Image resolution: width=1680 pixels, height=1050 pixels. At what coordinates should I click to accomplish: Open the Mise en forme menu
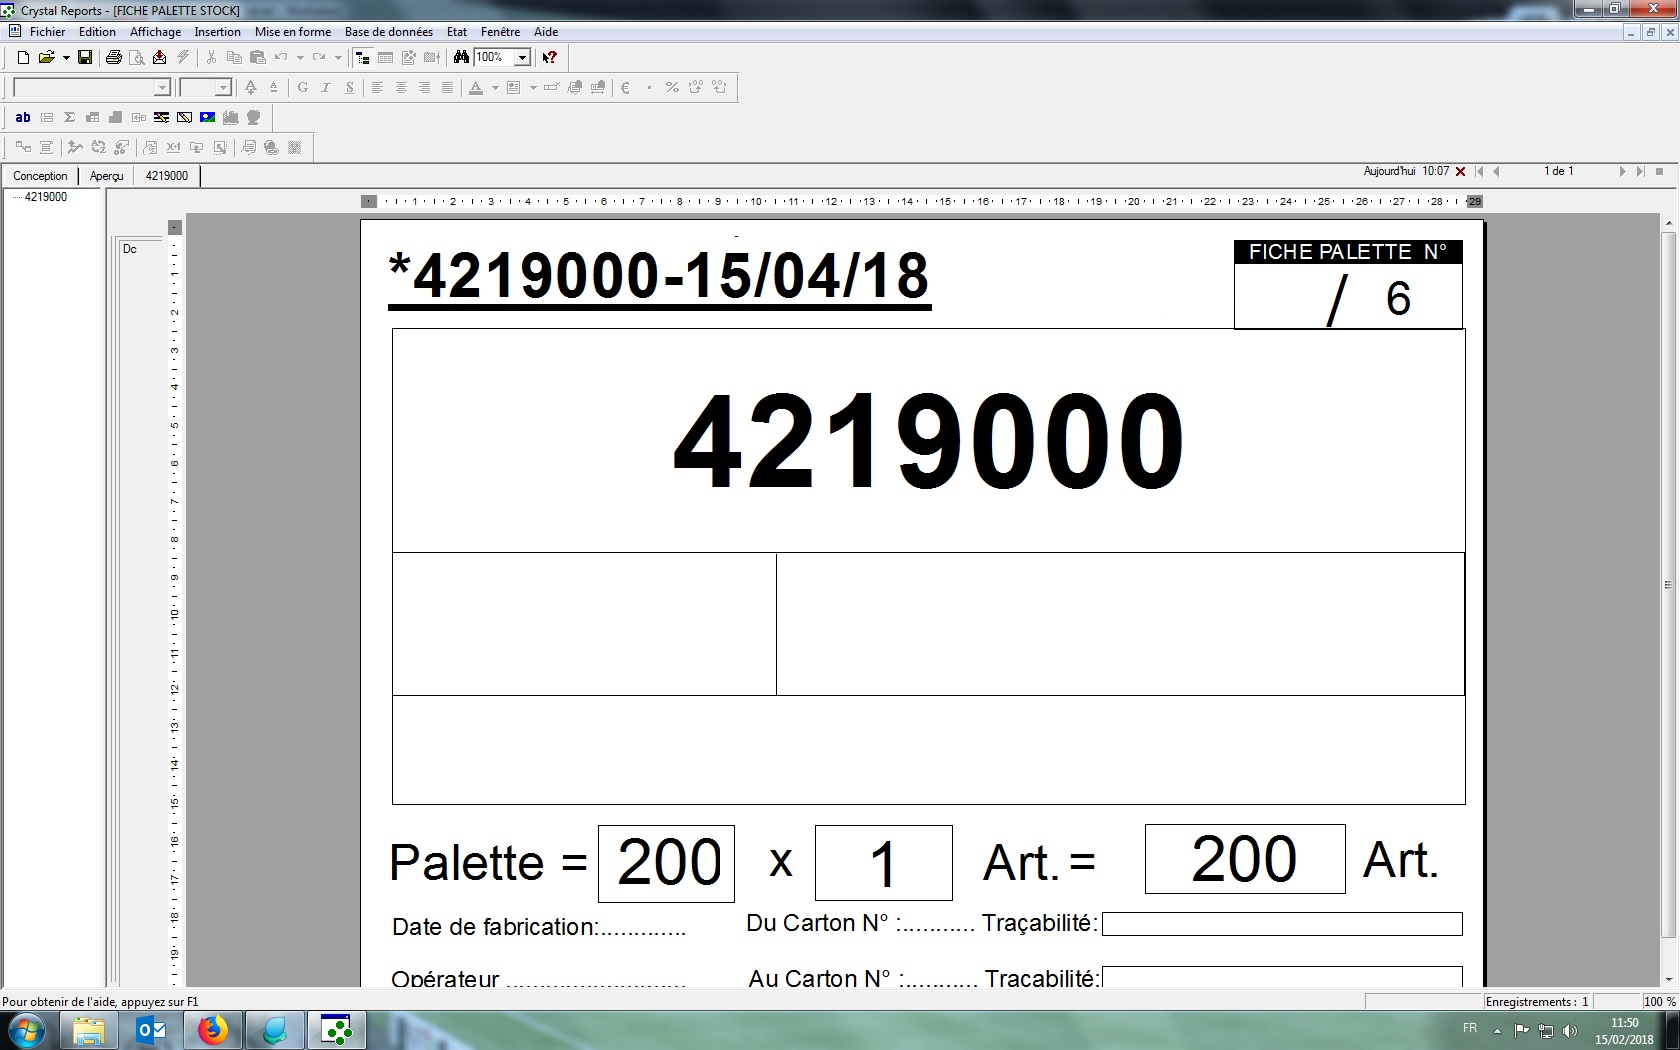[x=292, y=32]
